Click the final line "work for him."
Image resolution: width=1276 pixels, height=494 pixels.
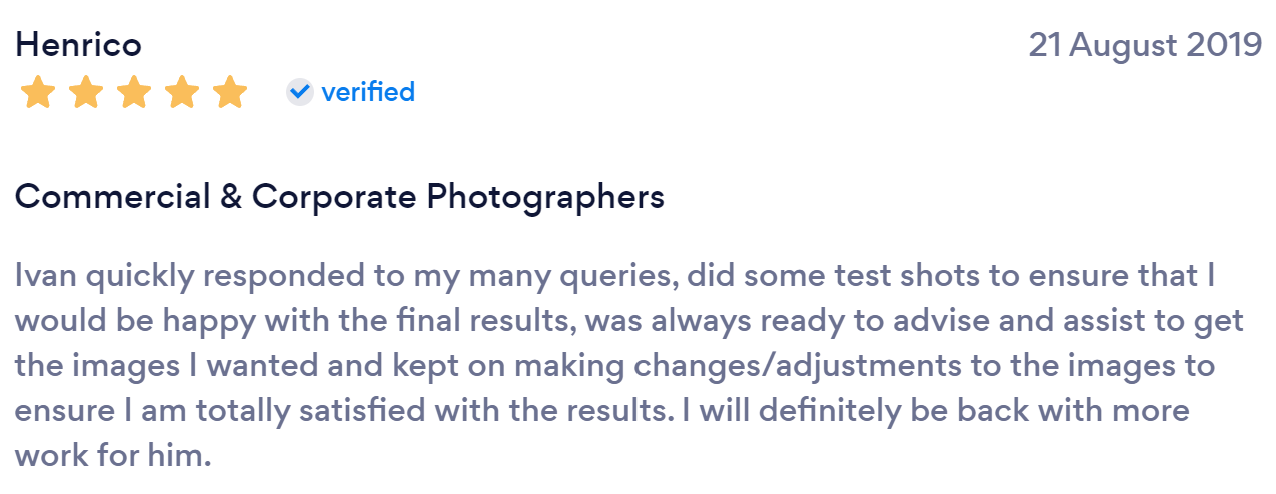(113, 455)
